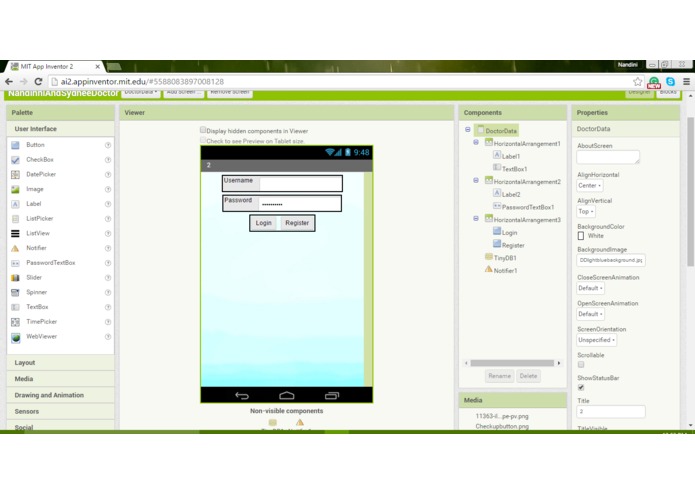Viewport: 695px width, 494px height.
Task: Select the CheckBox palette icon
Action: (16, 160)
